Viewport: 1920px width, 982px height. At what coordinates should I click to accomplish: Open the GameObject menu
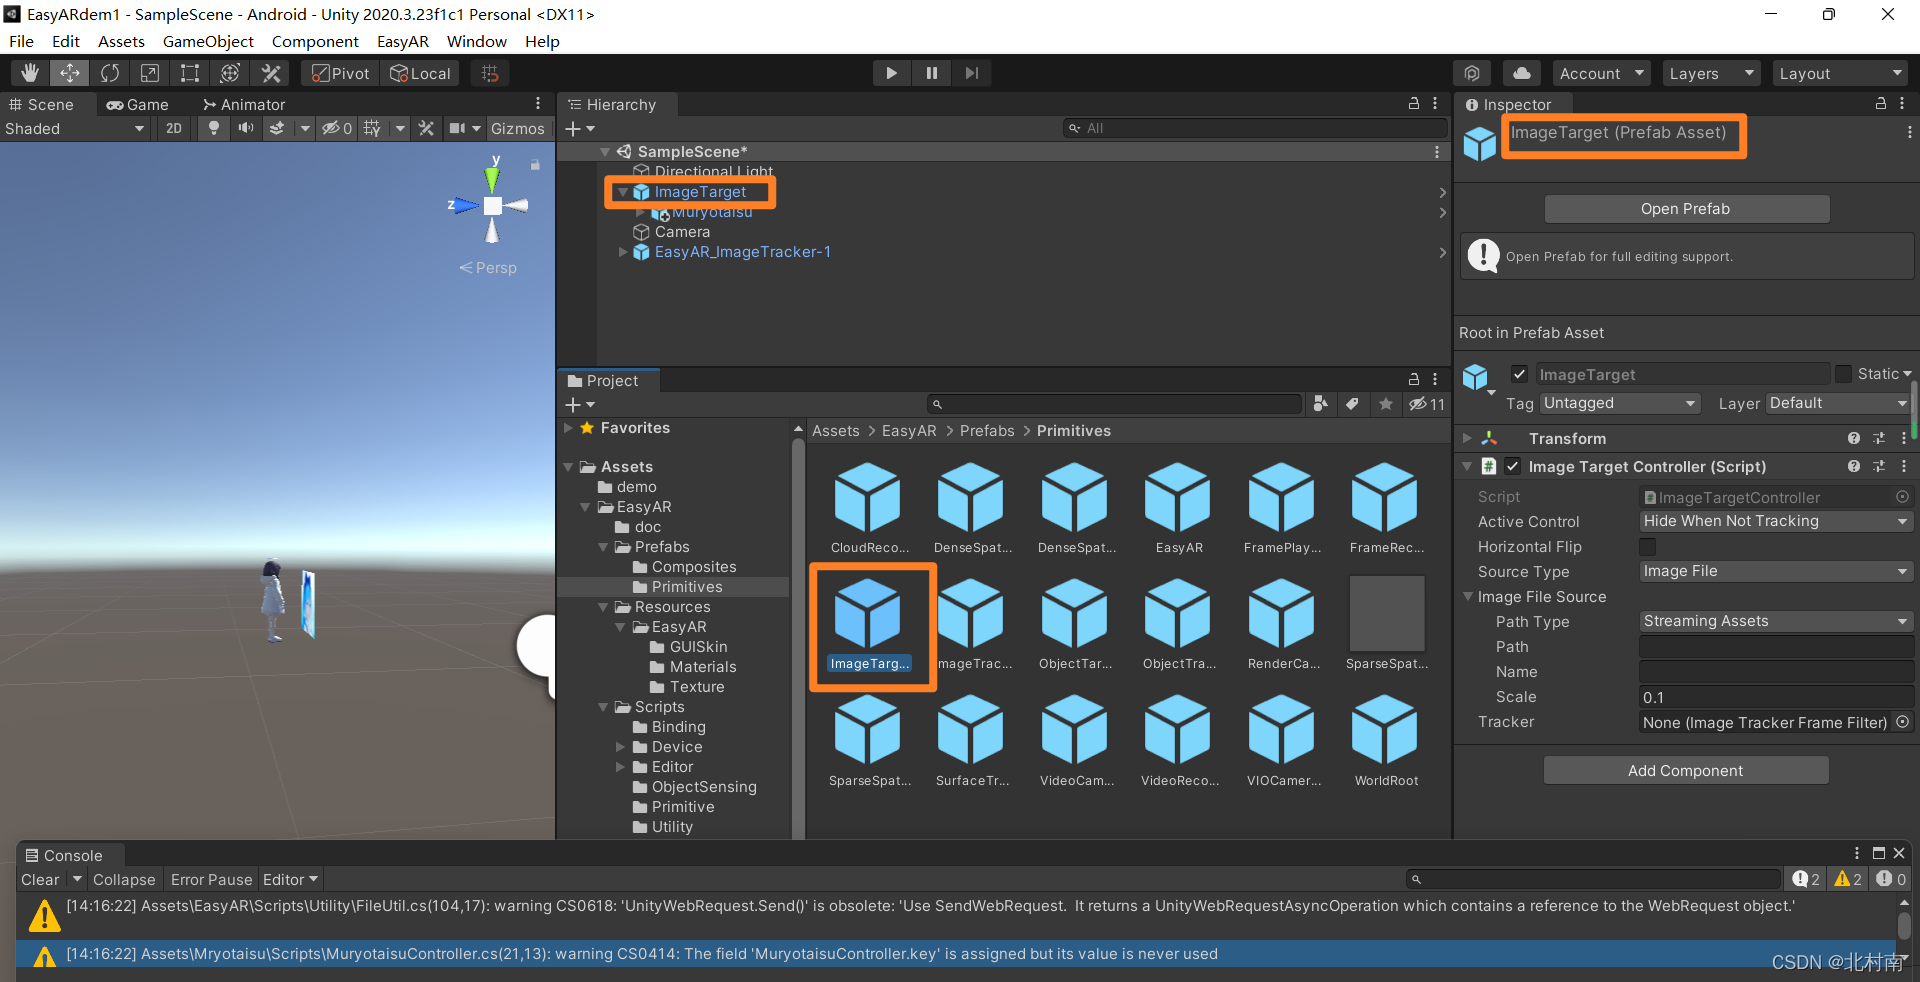point(208,41)
